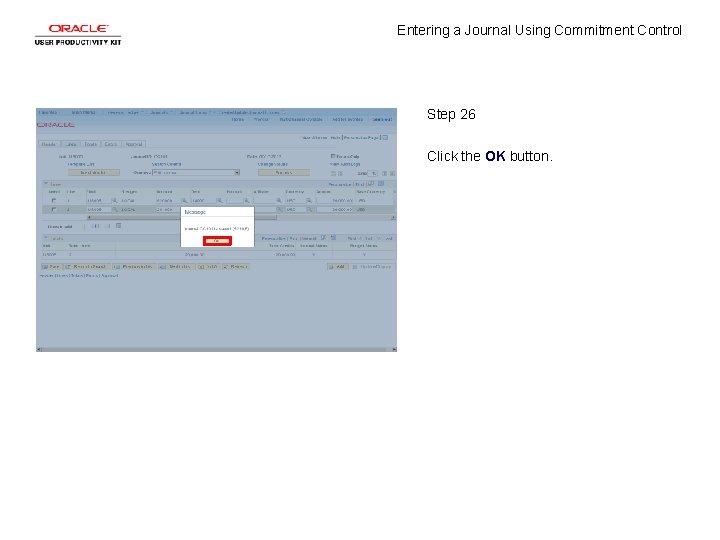The height and width of the screenshot is (540, 720).
Task: Click the Help link
Action: pyautogui.click(x=335, y=138)
